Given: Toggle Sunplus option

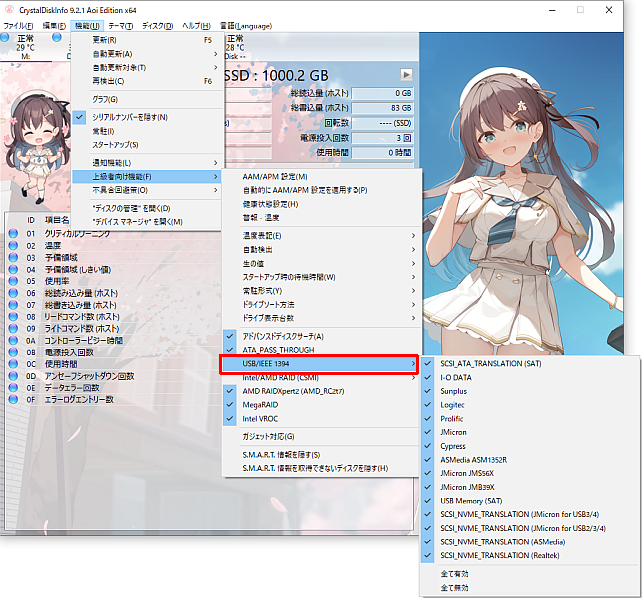Looking at the screenshot, I should [x=530, y=391].
